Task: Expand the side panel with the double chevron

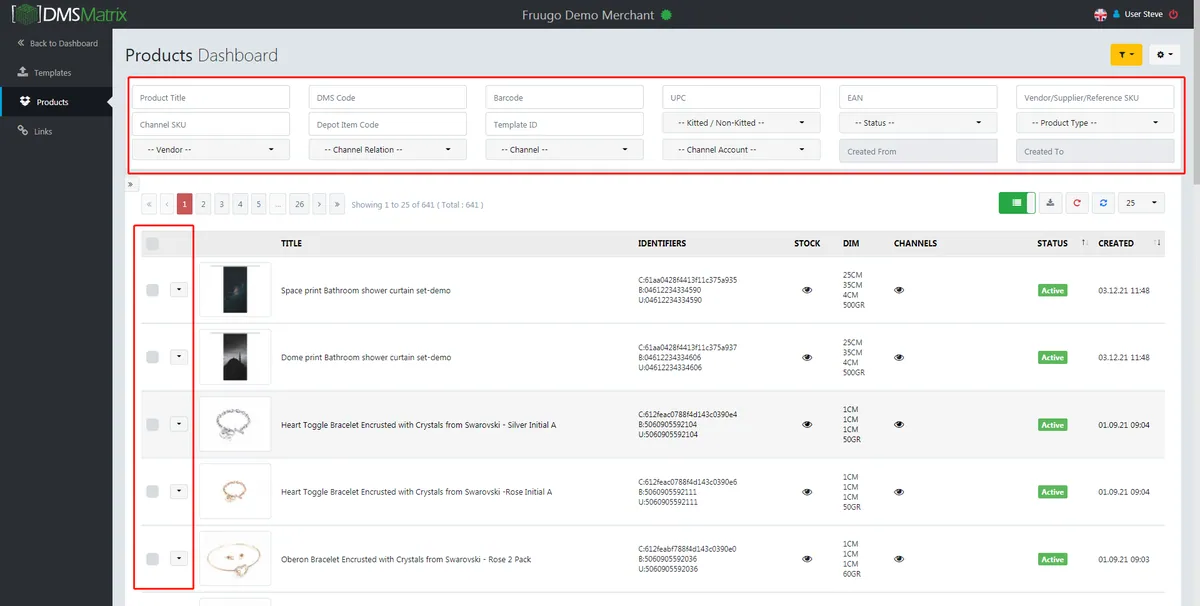Action: (130, 185)
